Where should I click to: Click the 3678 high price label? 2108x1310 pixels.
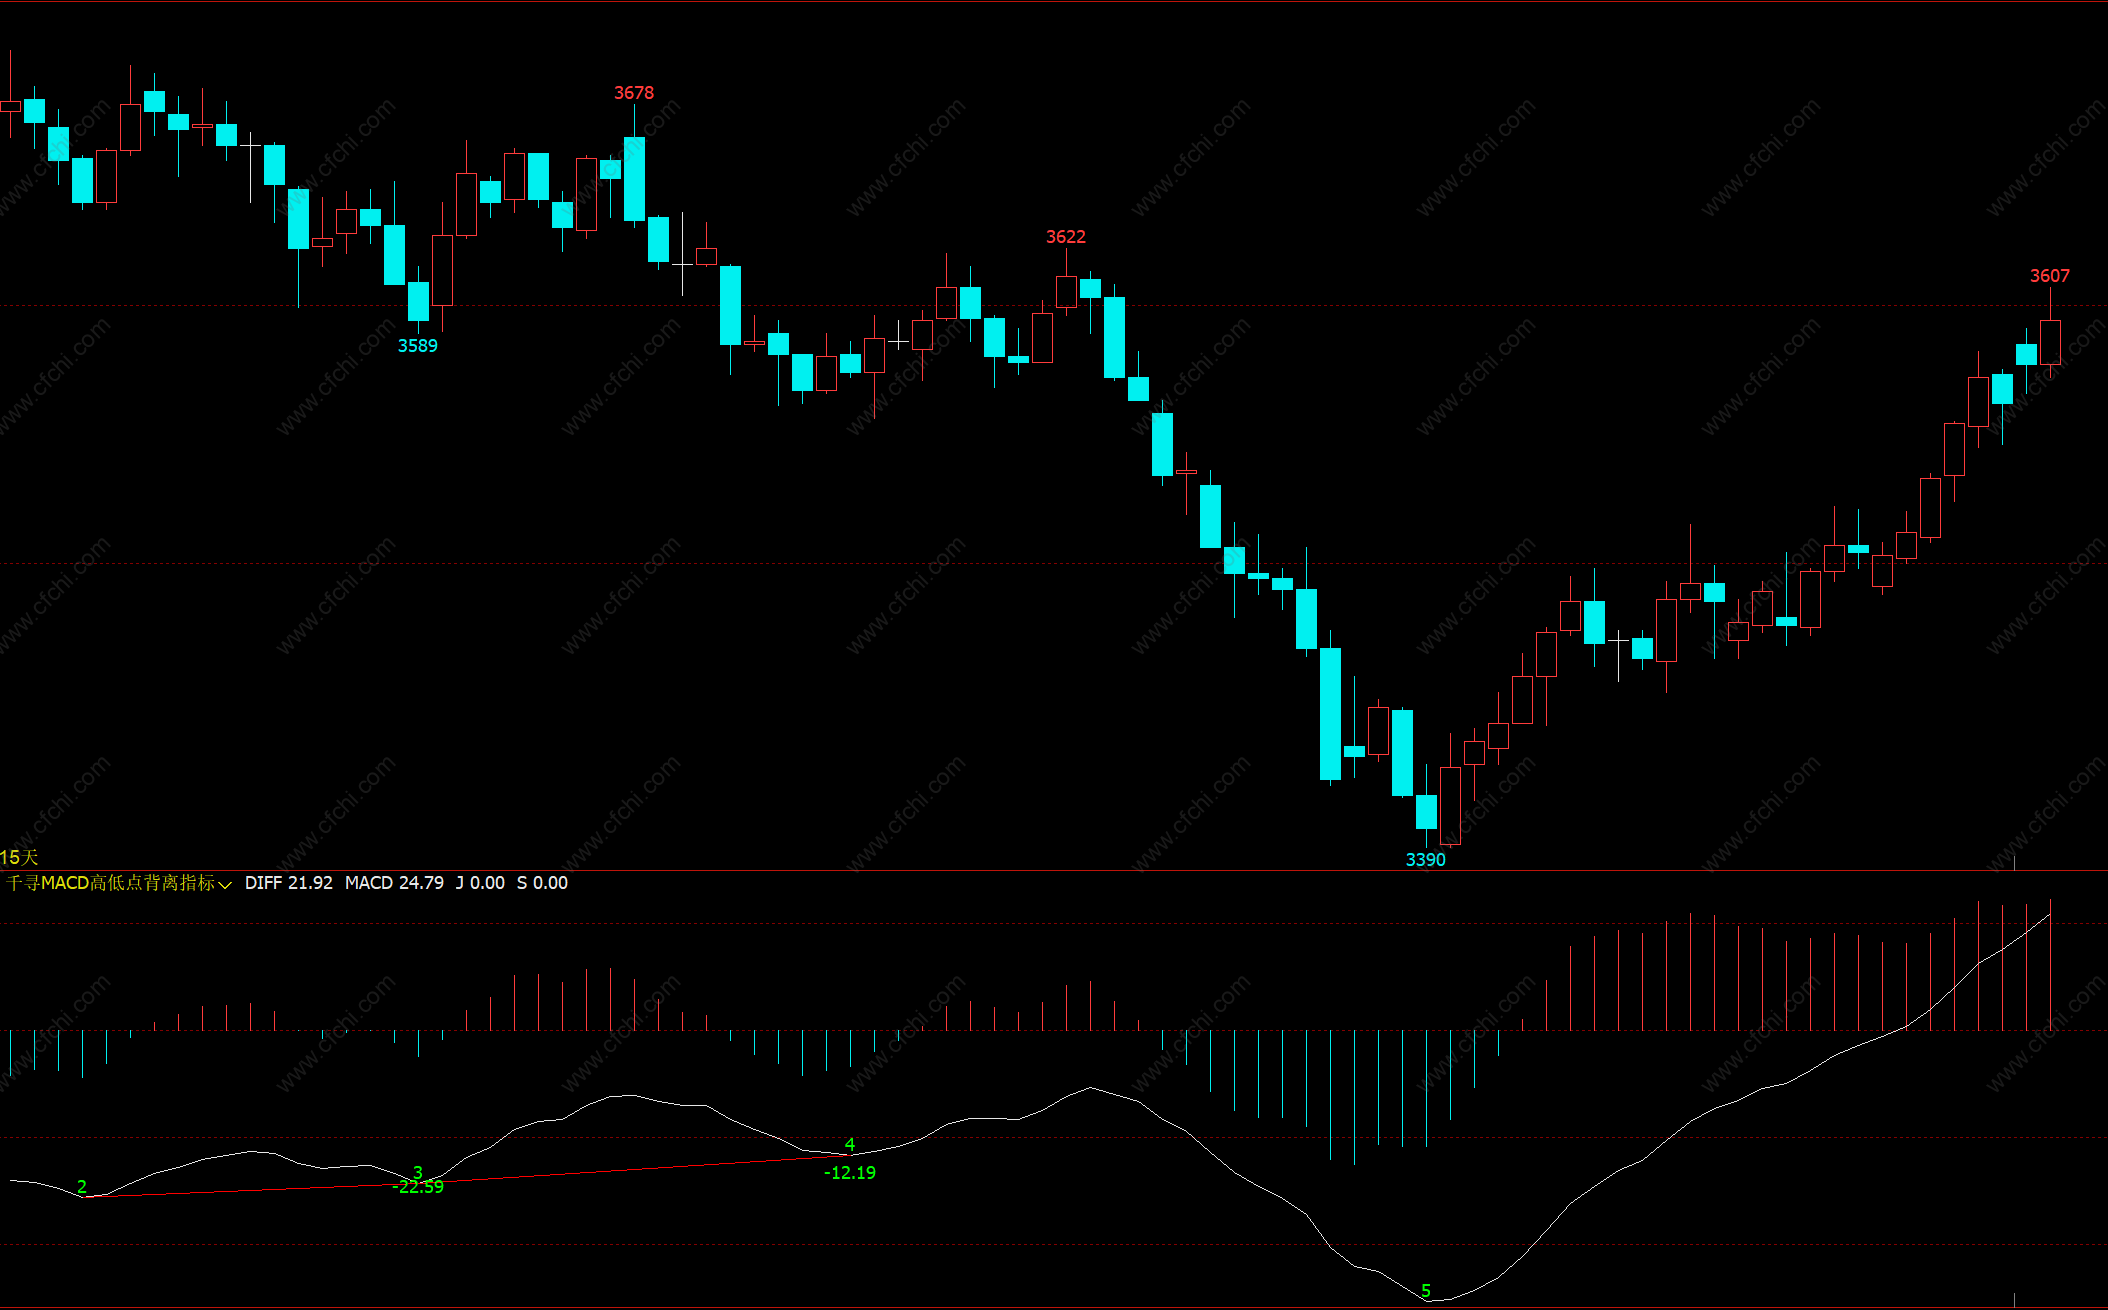(x=633, y=93)
